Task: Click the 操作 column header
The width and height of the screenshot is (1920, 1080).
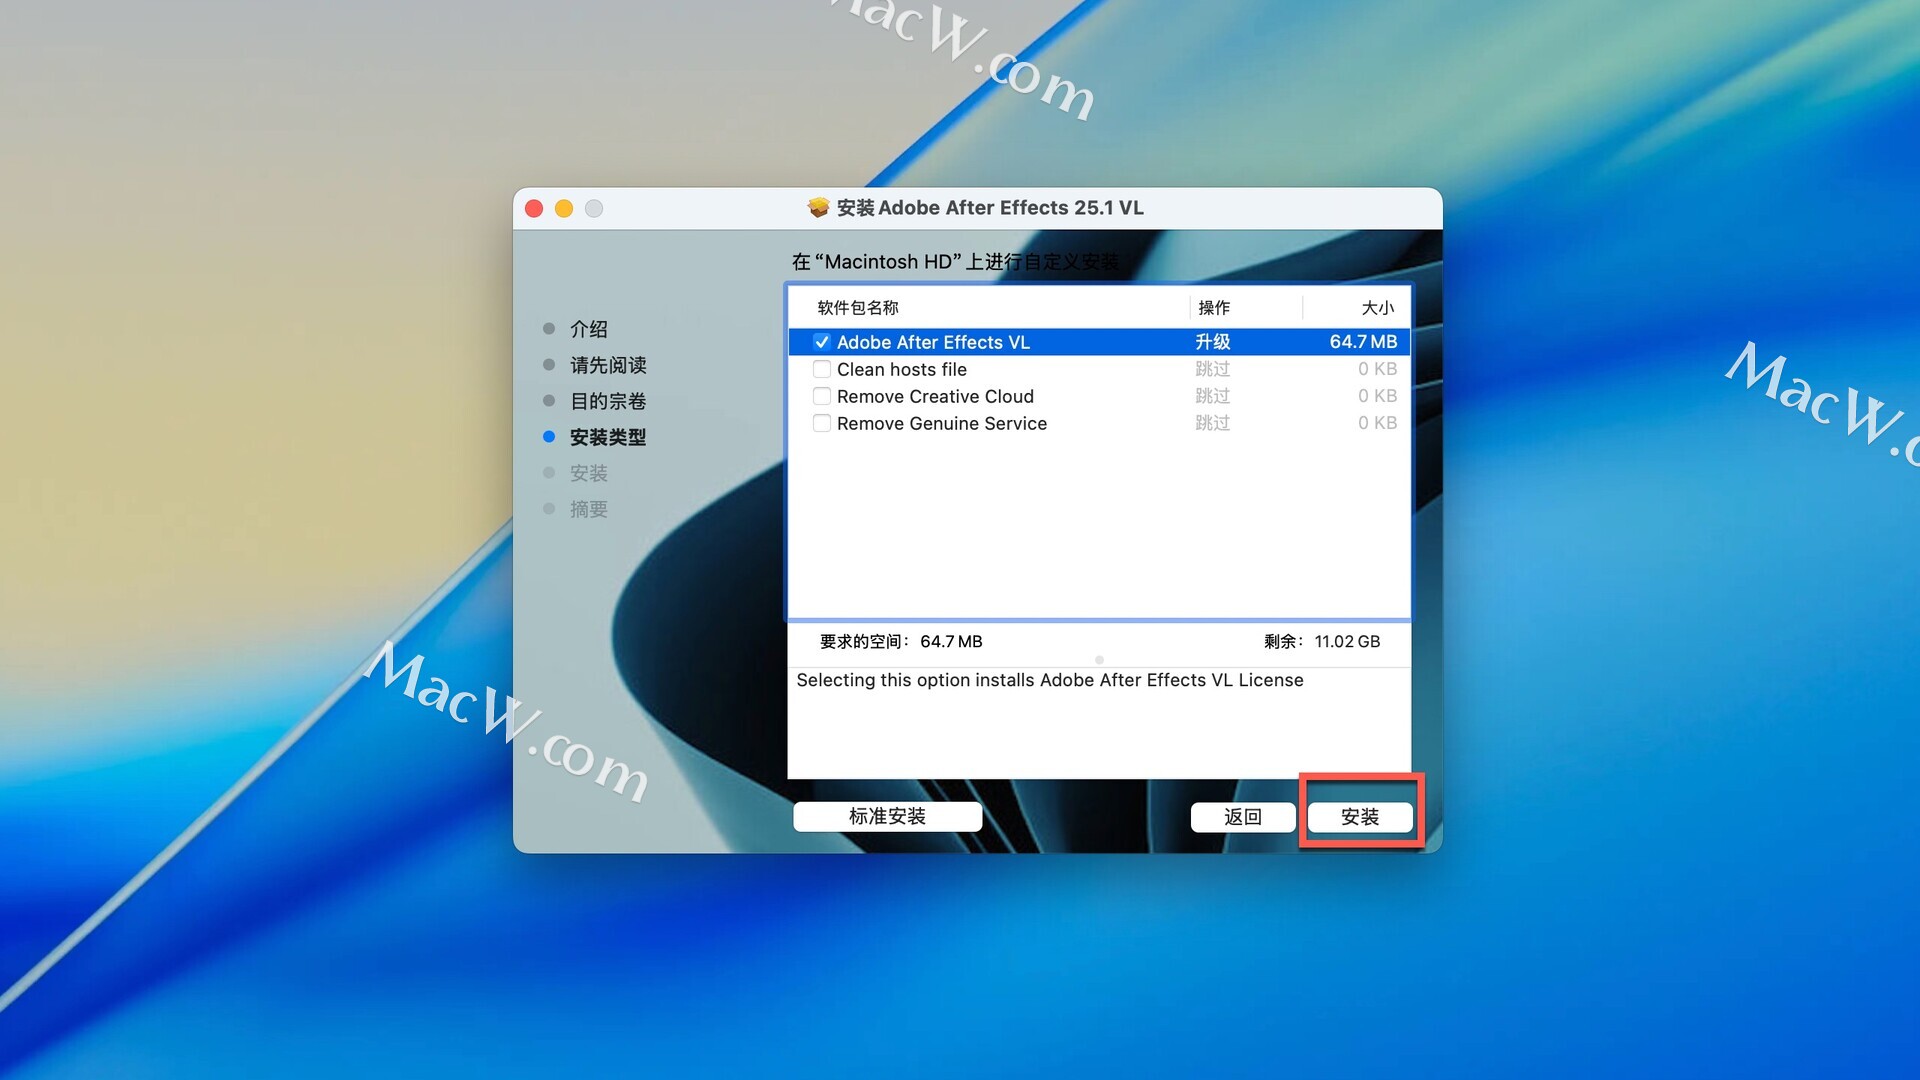Action: pos(1214,308)
